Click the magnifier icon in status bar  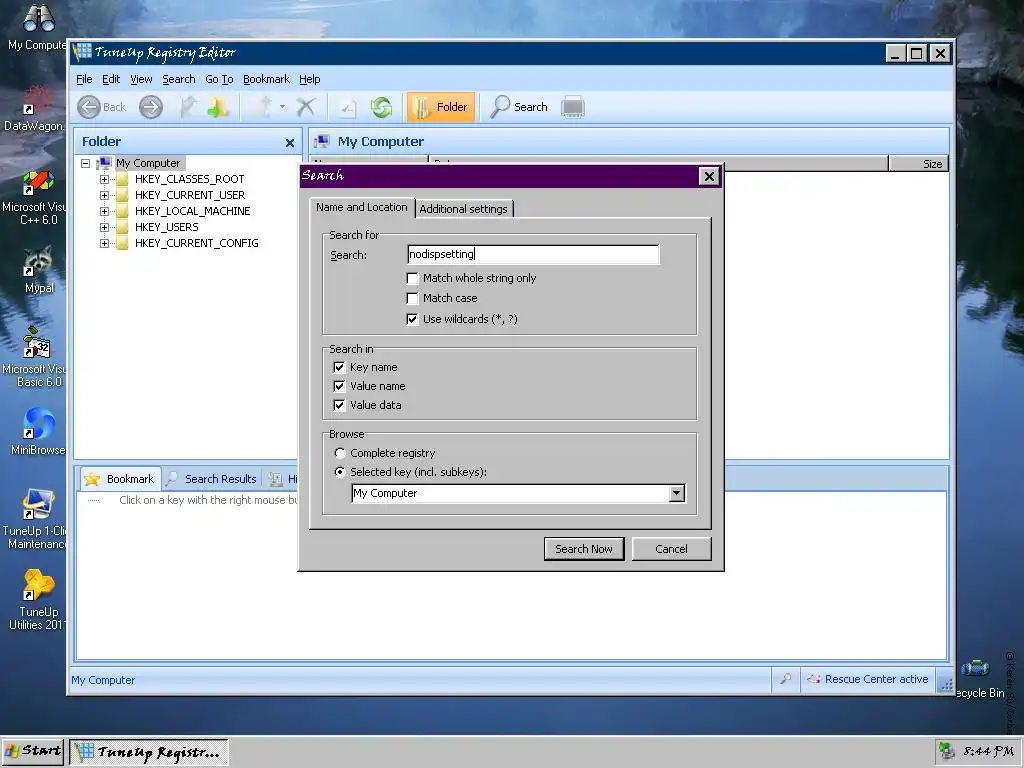(786, 679)
